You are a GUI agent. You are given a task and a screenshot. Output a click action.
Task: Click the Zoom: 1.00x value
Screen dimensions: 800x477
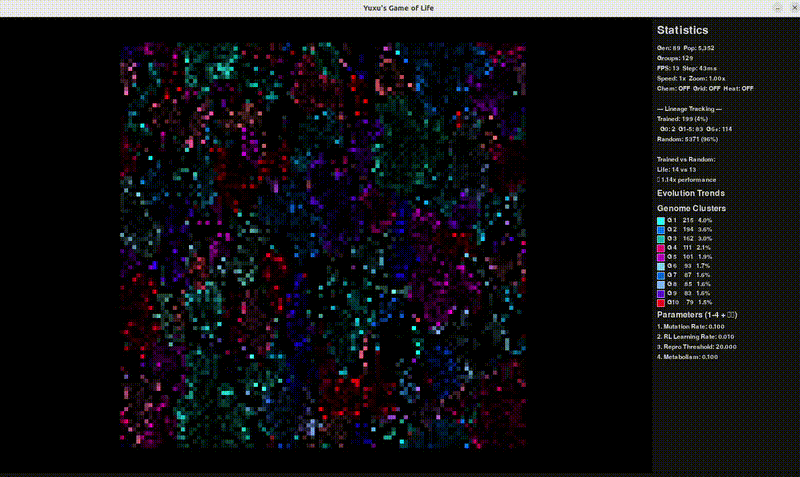(707, 79)
